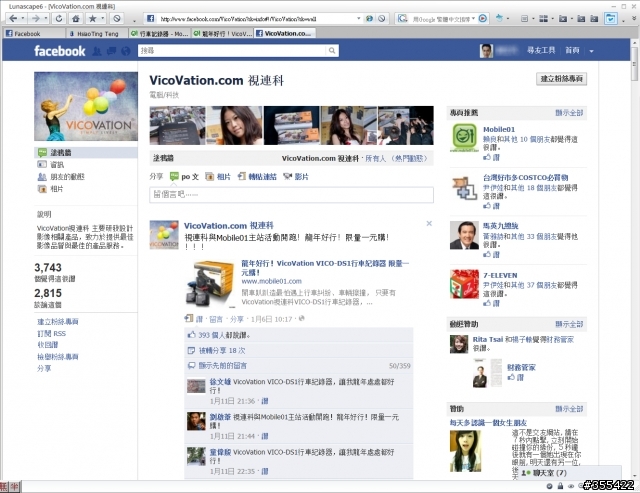640x493 pixels.
Task: Click the 分享 link in left sidebar
Action: click(44, 369)
